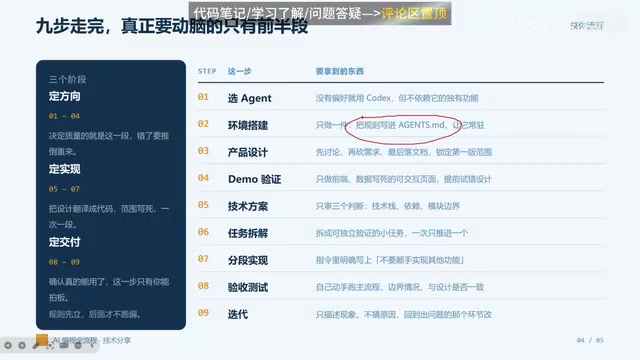Screen dimensions: 640x360
Task: Click the 08 - 09 range label
Action: [x=64, y=262]
